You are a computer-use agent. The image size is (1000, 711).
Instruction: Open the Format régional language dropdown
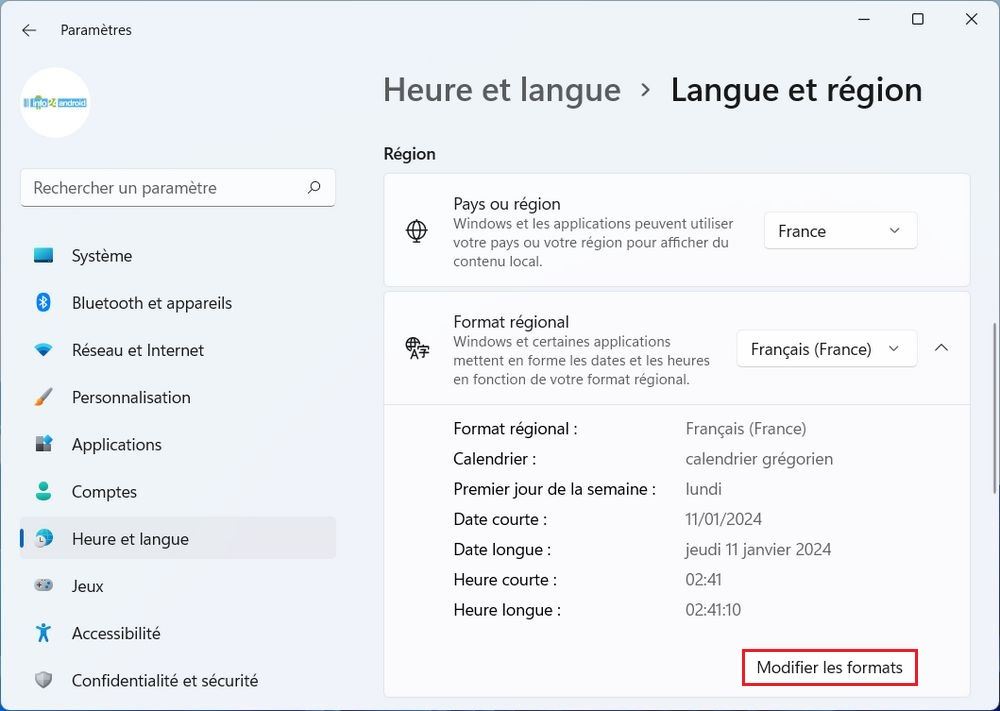826,348
